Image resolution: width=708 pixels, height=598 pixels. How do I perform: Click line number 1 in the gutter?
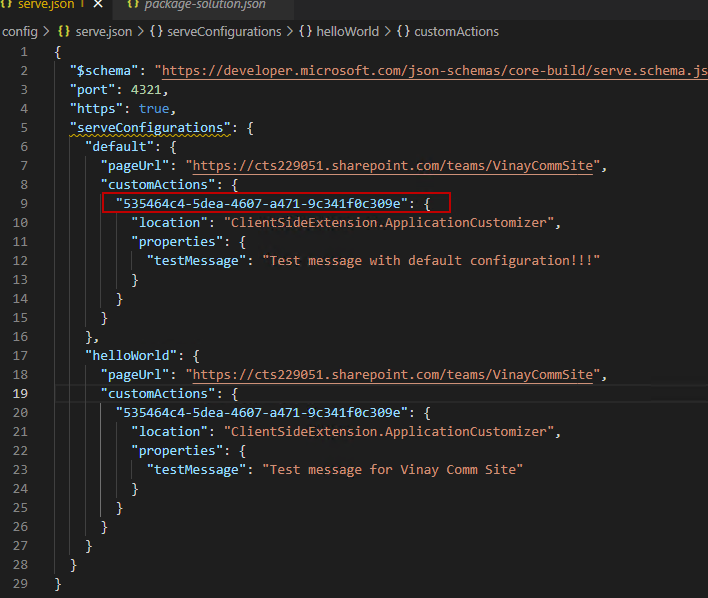click(24, 52)
